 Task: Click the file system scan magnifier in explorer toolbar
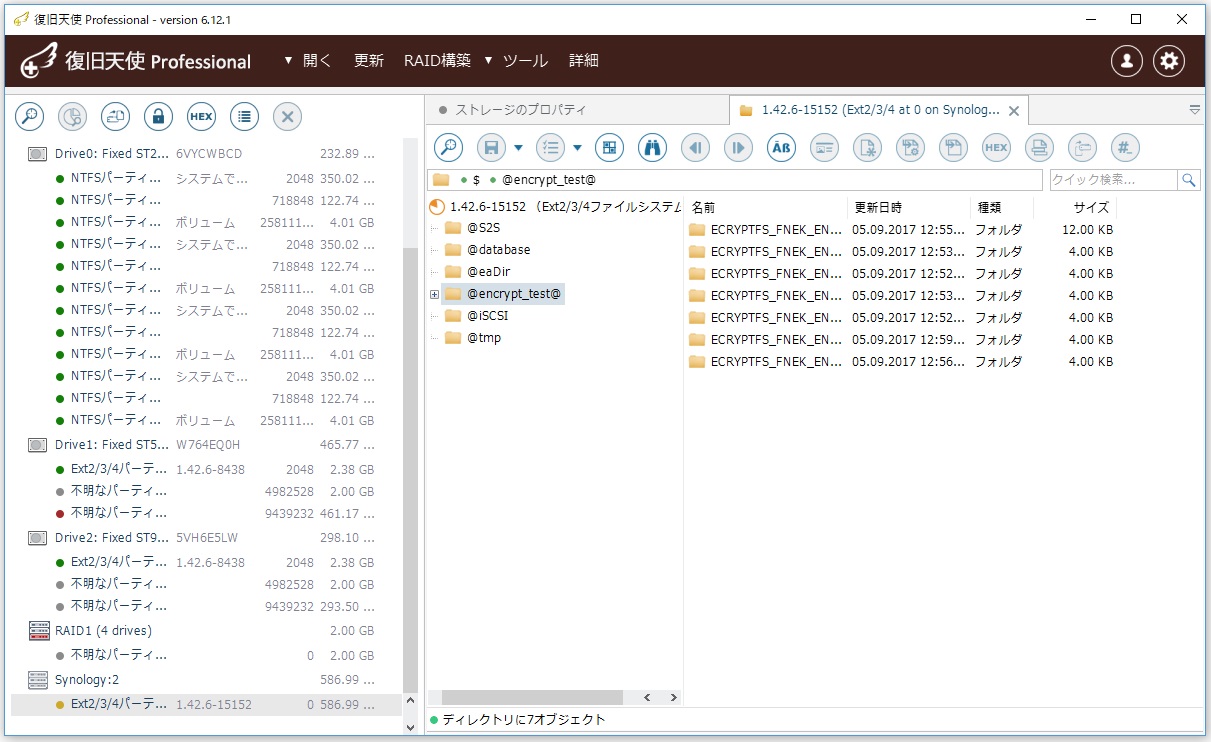pyautogui.click(x=448, y=148)
